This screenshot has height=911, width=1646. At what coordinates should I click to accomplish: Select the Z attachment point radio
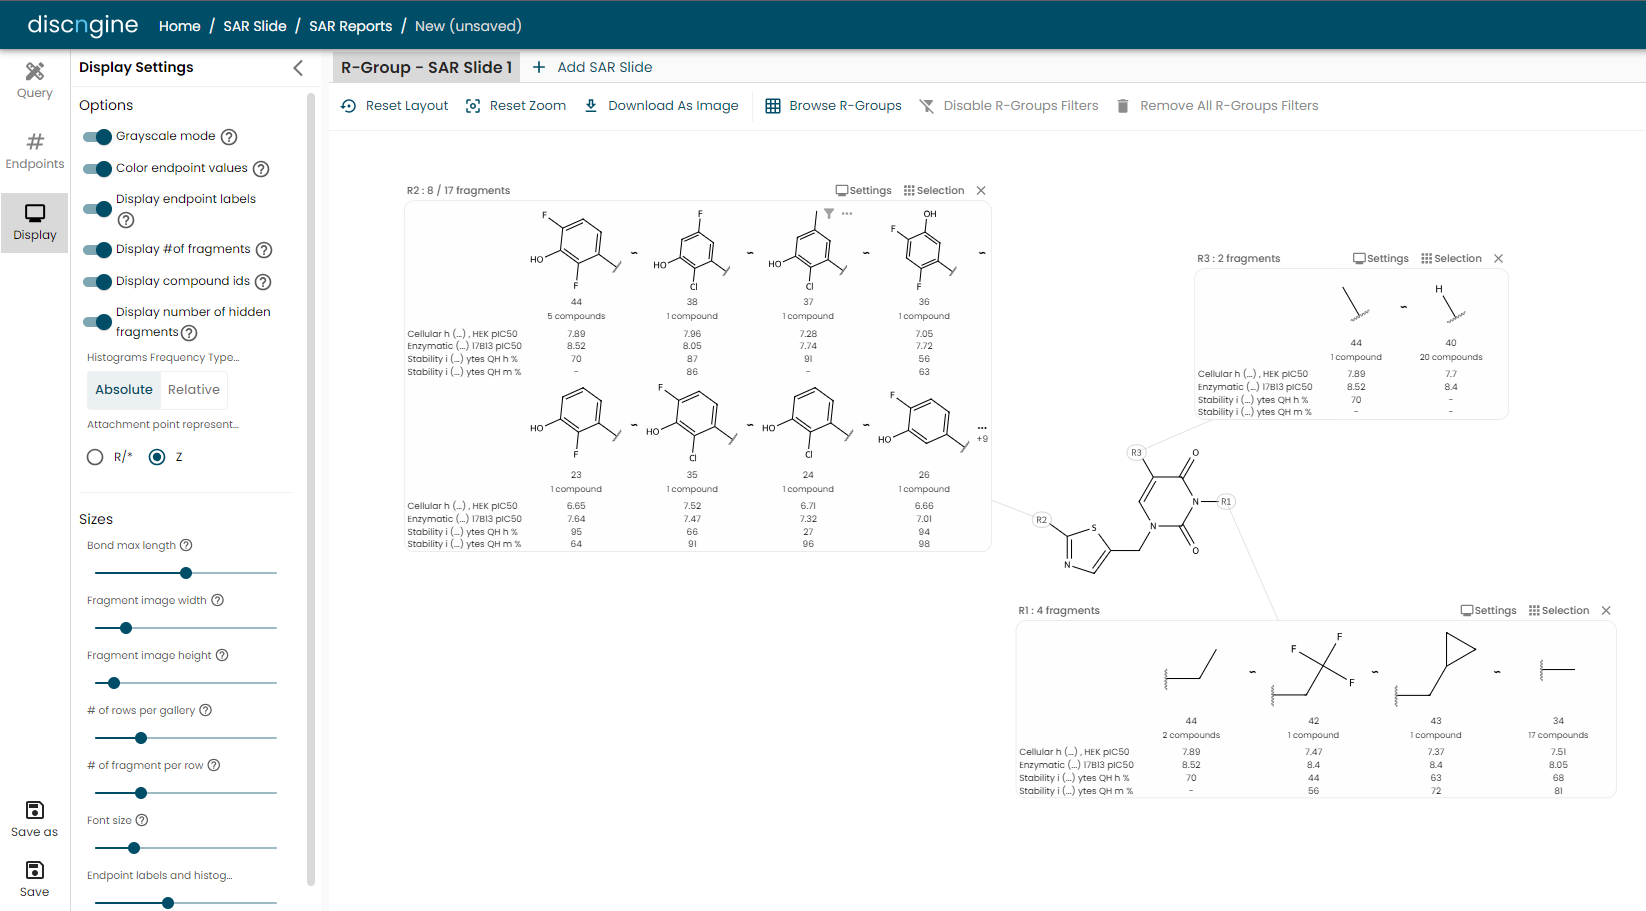click(x=157, y=457)
